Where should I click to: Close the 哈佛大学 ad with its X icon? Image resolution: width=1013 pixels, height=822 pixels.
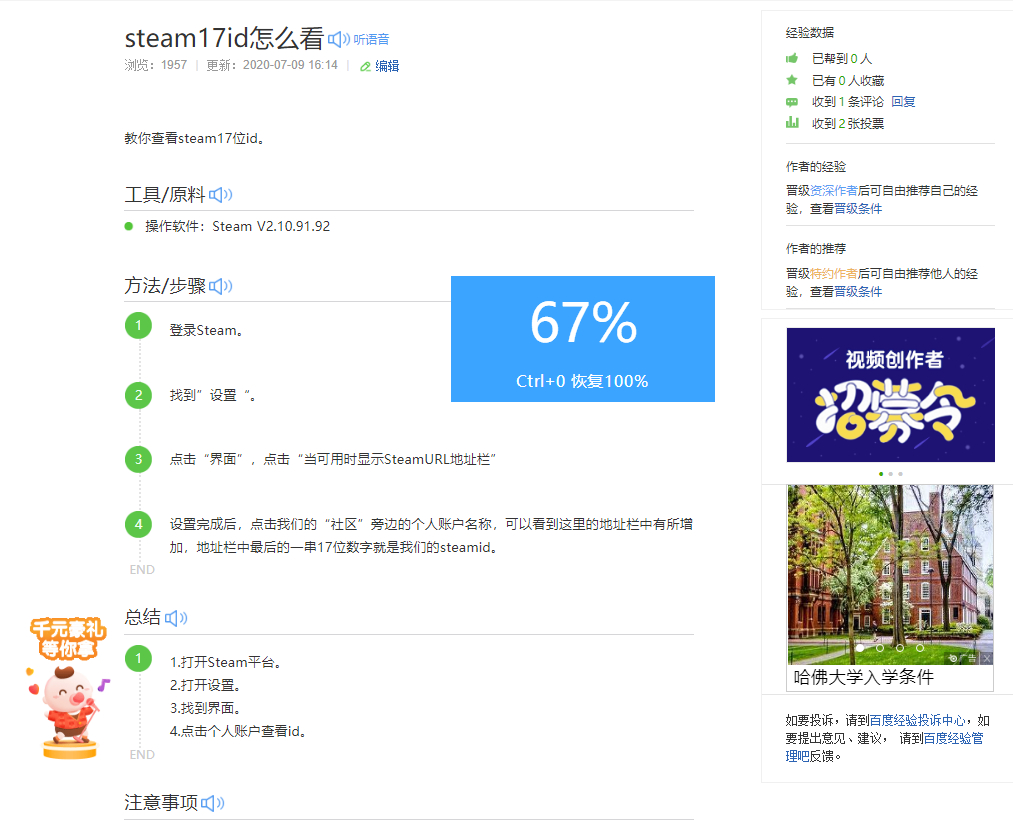(x=987, y=659)
